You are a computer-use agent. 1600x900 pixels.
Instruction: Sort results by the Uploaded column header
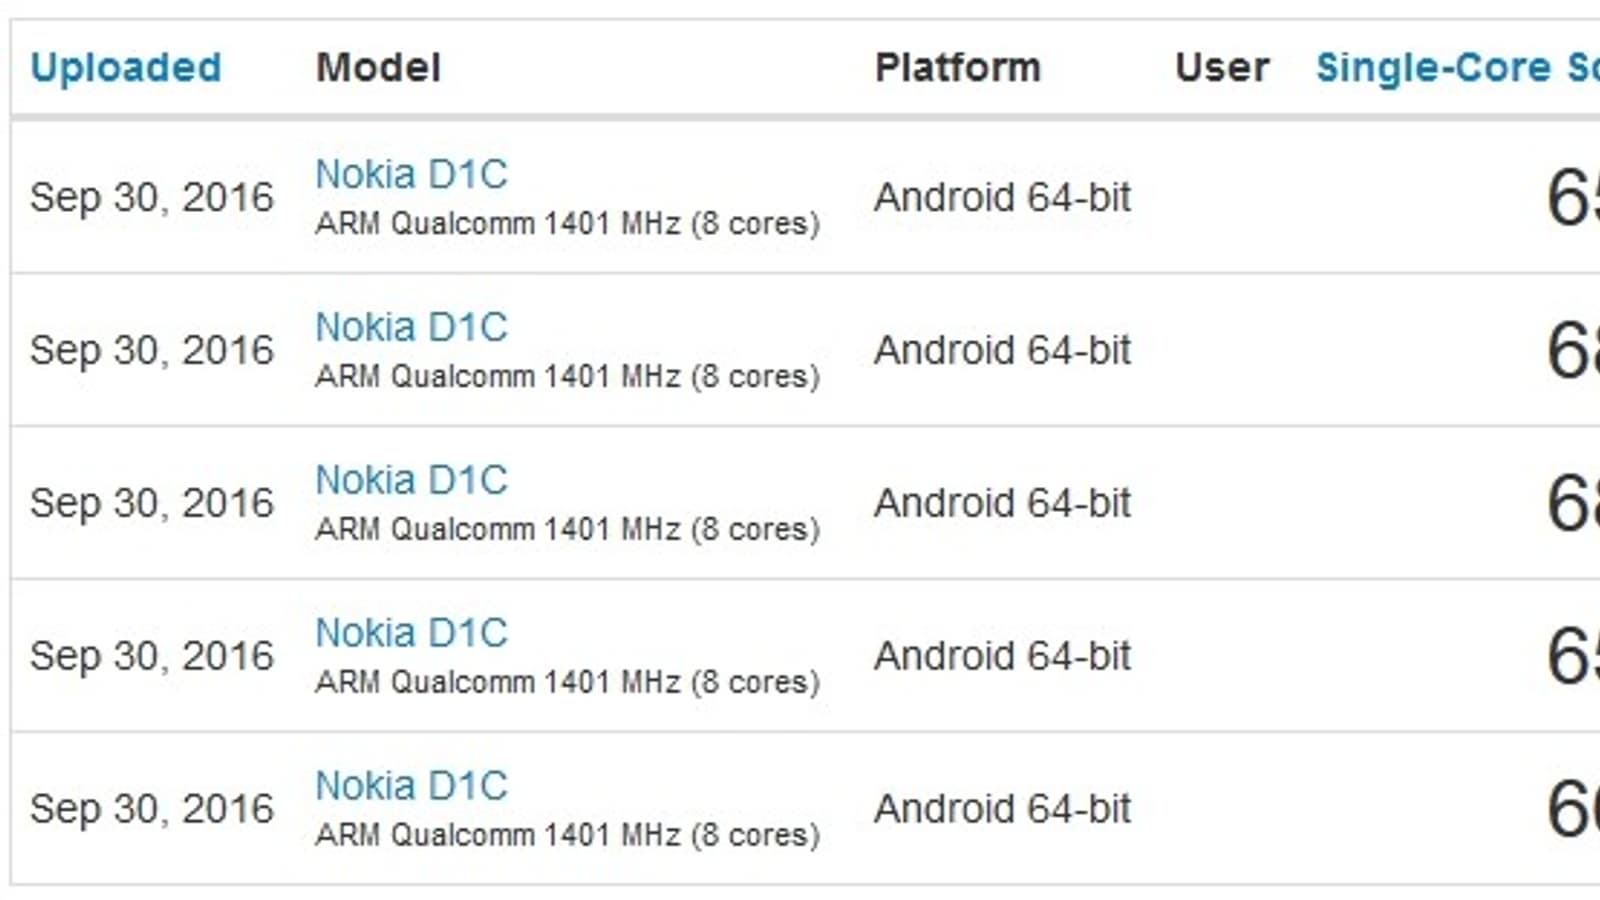click(126, 68)
